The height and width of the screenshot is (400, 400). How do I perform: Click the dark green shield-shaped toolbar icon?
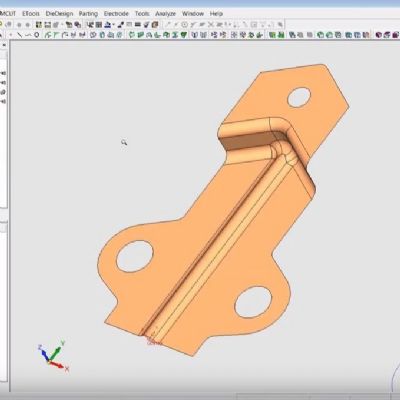click(x=183, y=35)
